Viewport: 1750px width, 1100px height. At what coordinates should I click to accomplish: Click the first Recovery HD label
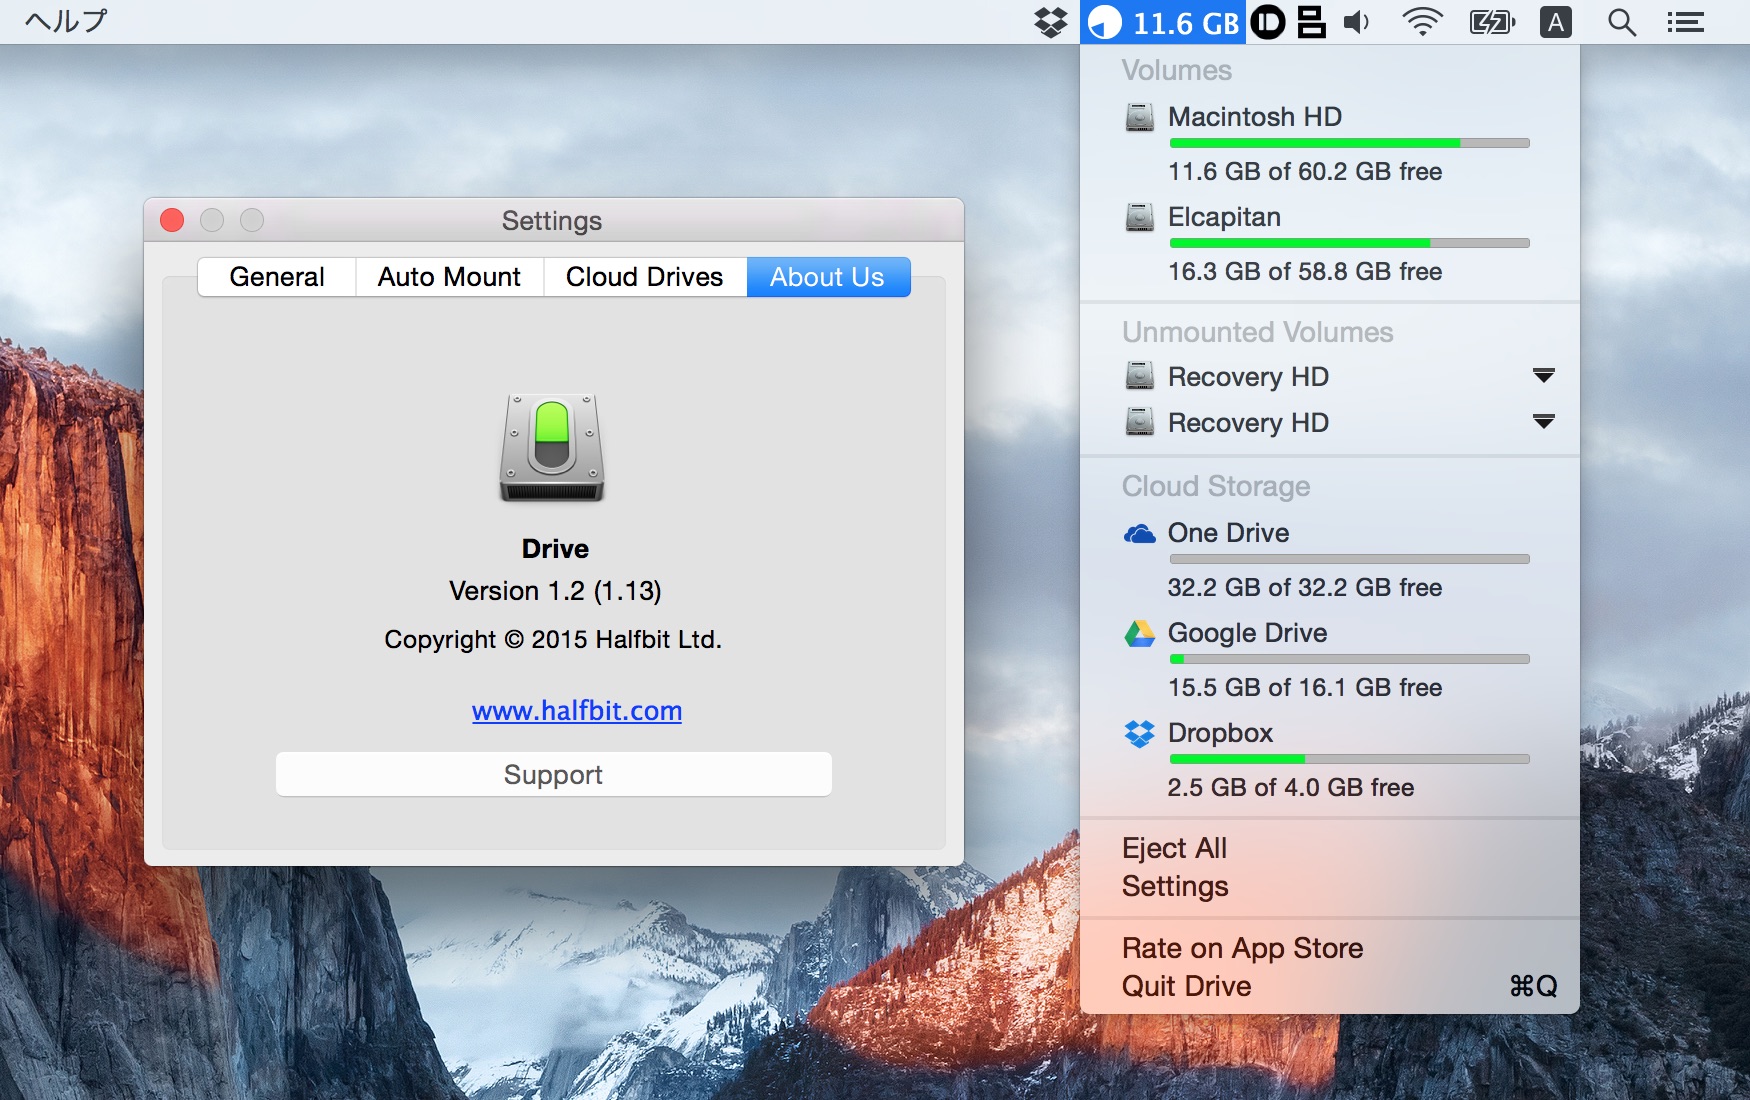[x=1248, y=377]
